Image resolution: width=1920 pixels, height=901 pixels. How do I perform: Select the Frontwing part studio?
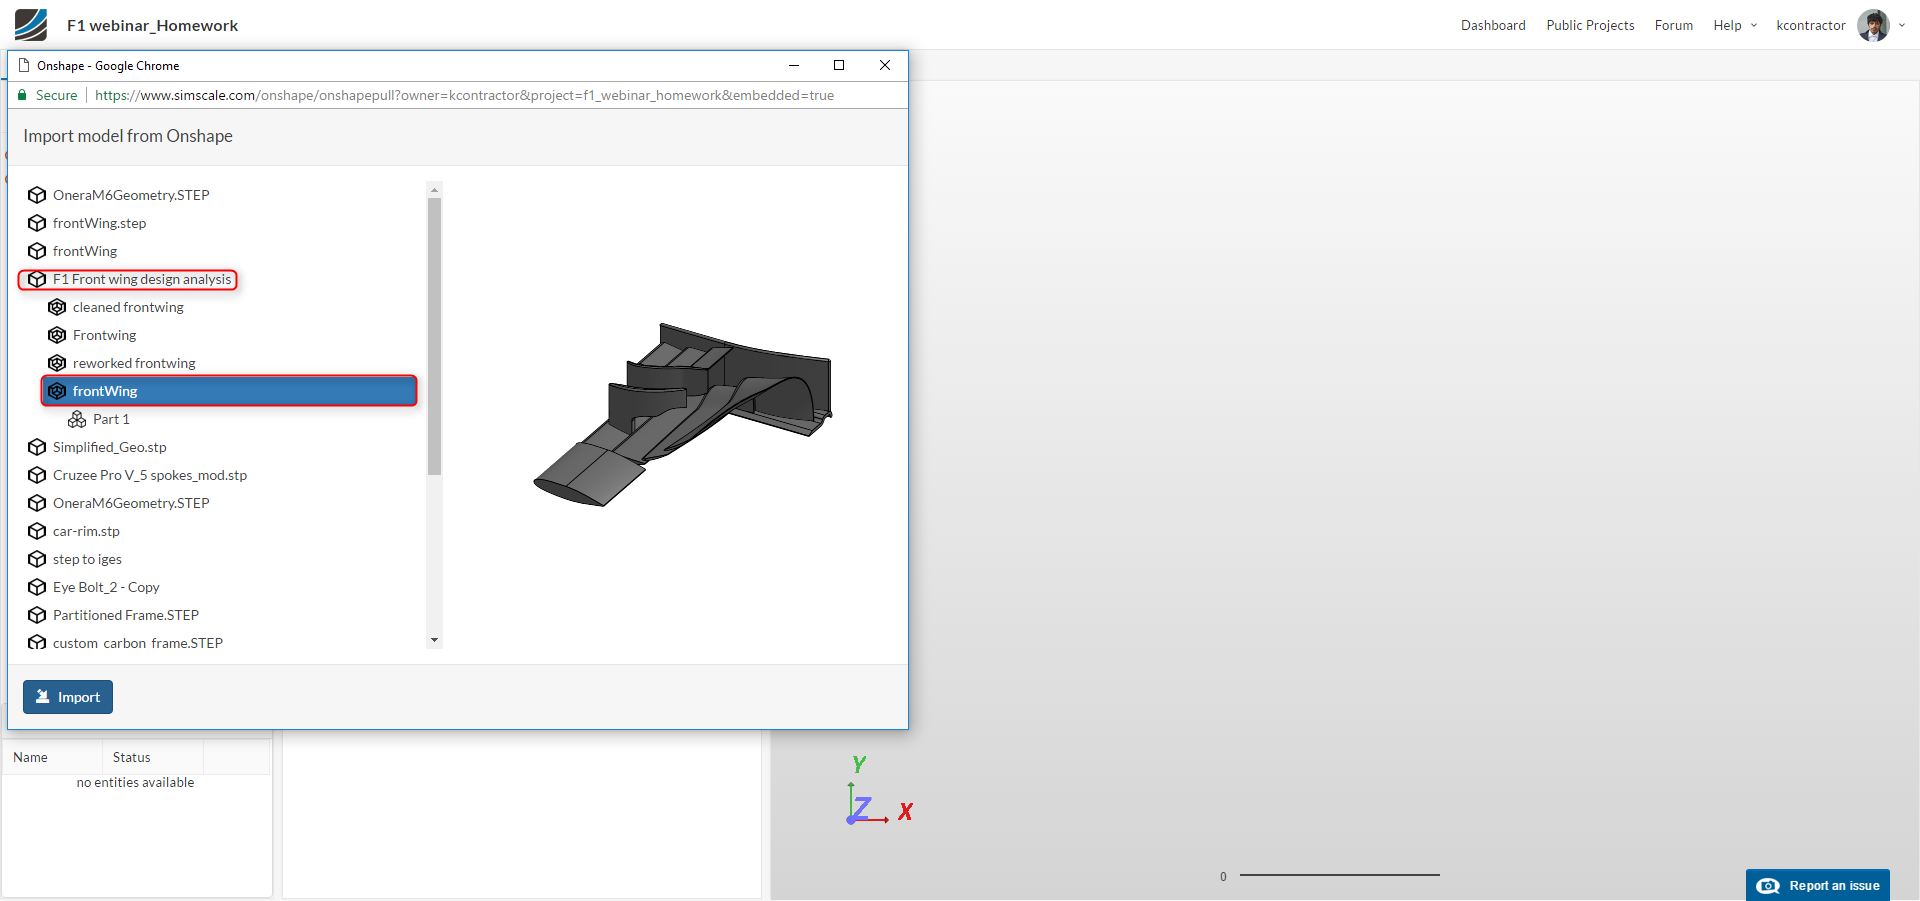click(104, 335)
